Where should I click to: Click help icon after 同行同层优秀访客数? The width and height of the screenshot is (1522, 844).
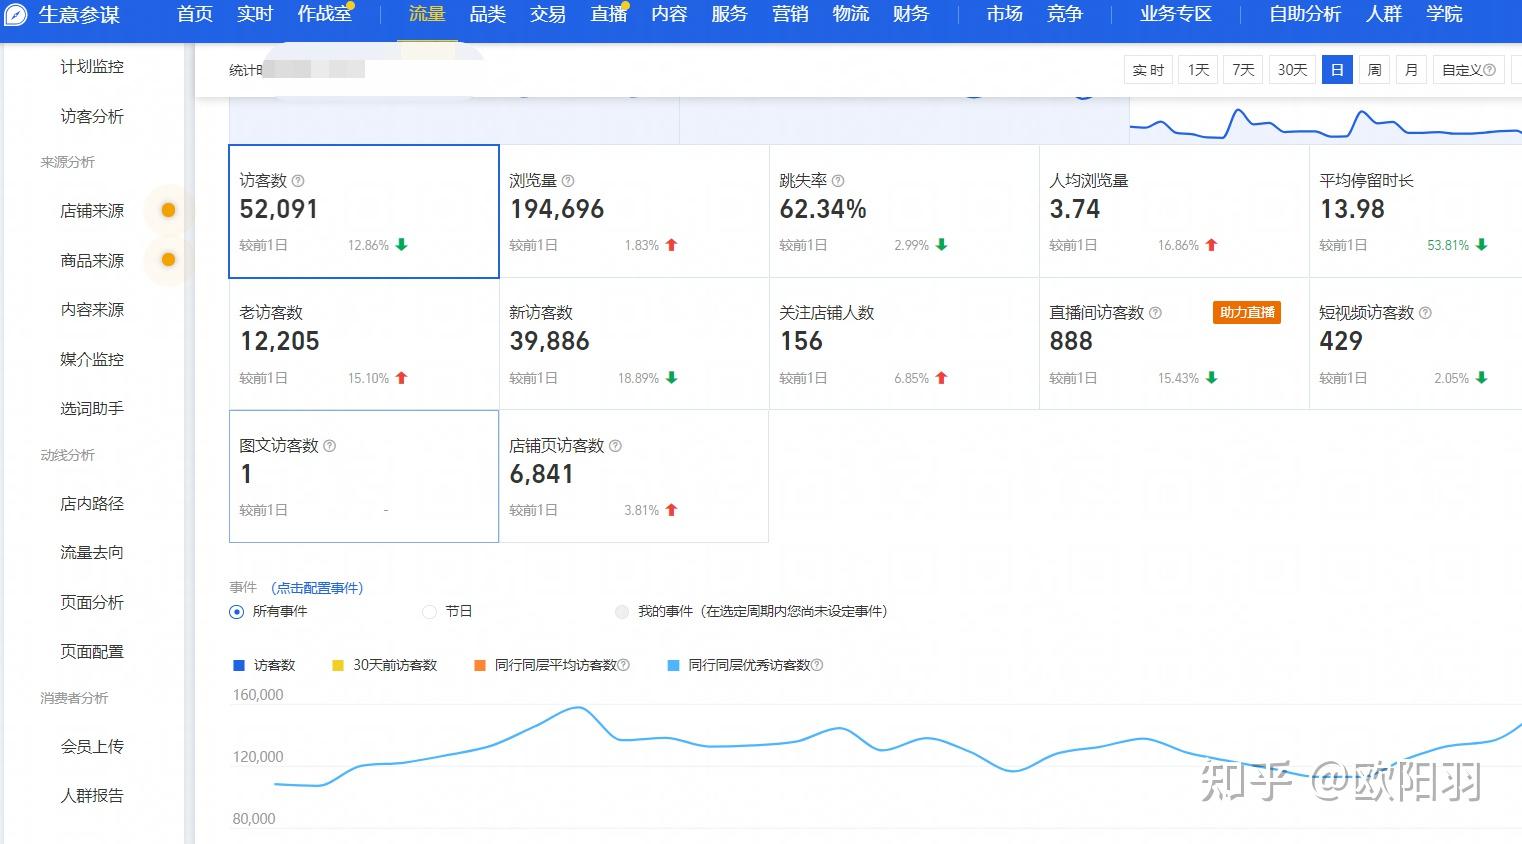point(817,665)
